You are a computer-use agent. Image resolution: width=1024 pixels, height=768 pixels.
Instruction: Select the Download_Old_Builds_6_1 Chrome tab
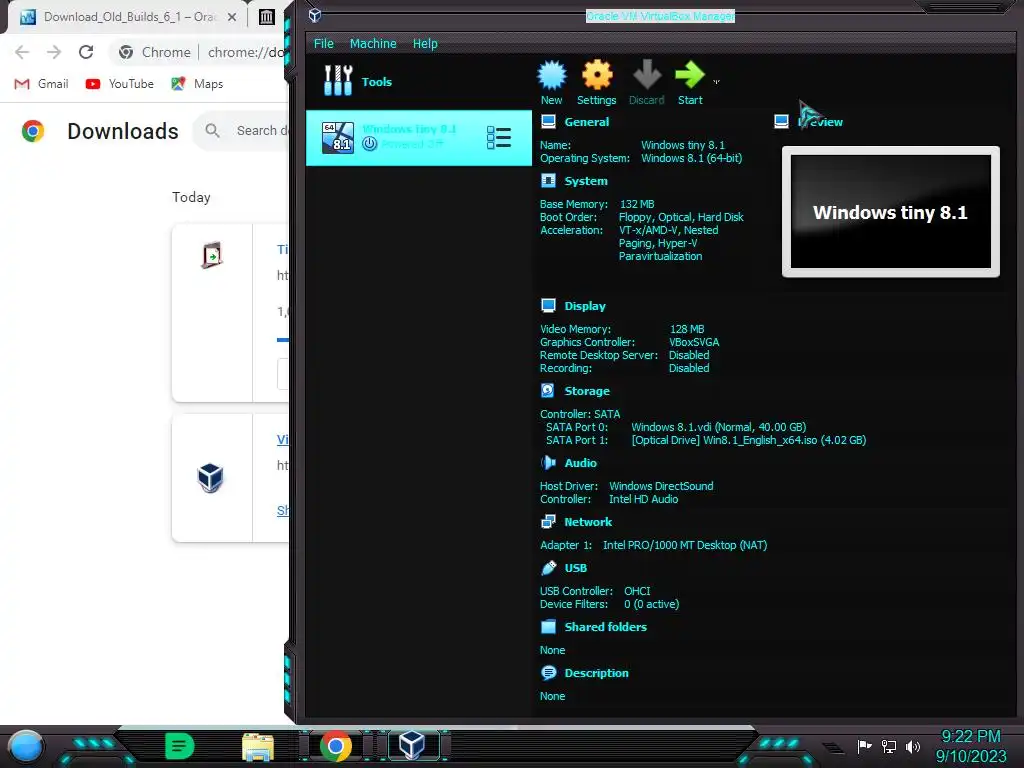click(128, 17)
